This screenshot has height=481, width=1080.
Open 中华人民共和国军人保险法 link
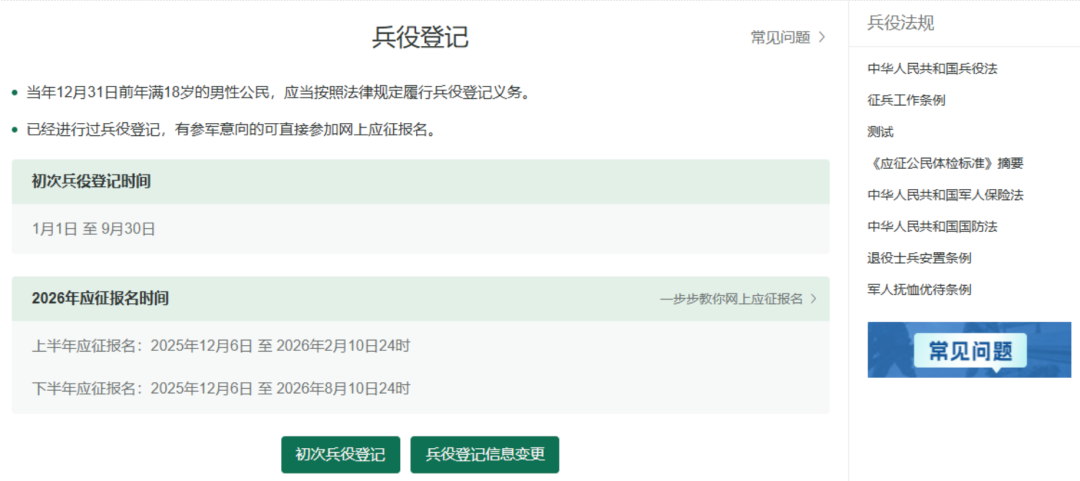click(945, 195)
